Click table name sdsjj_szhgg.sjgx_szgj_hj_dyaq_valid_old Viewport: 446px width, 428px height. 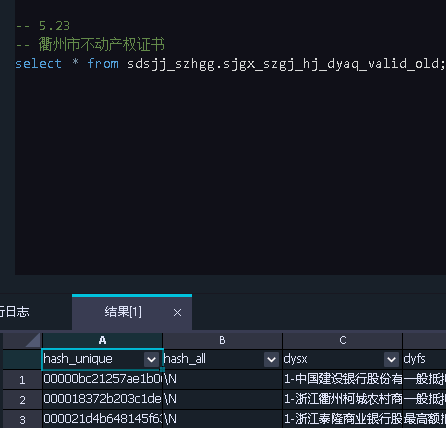[x=283, y=64]
